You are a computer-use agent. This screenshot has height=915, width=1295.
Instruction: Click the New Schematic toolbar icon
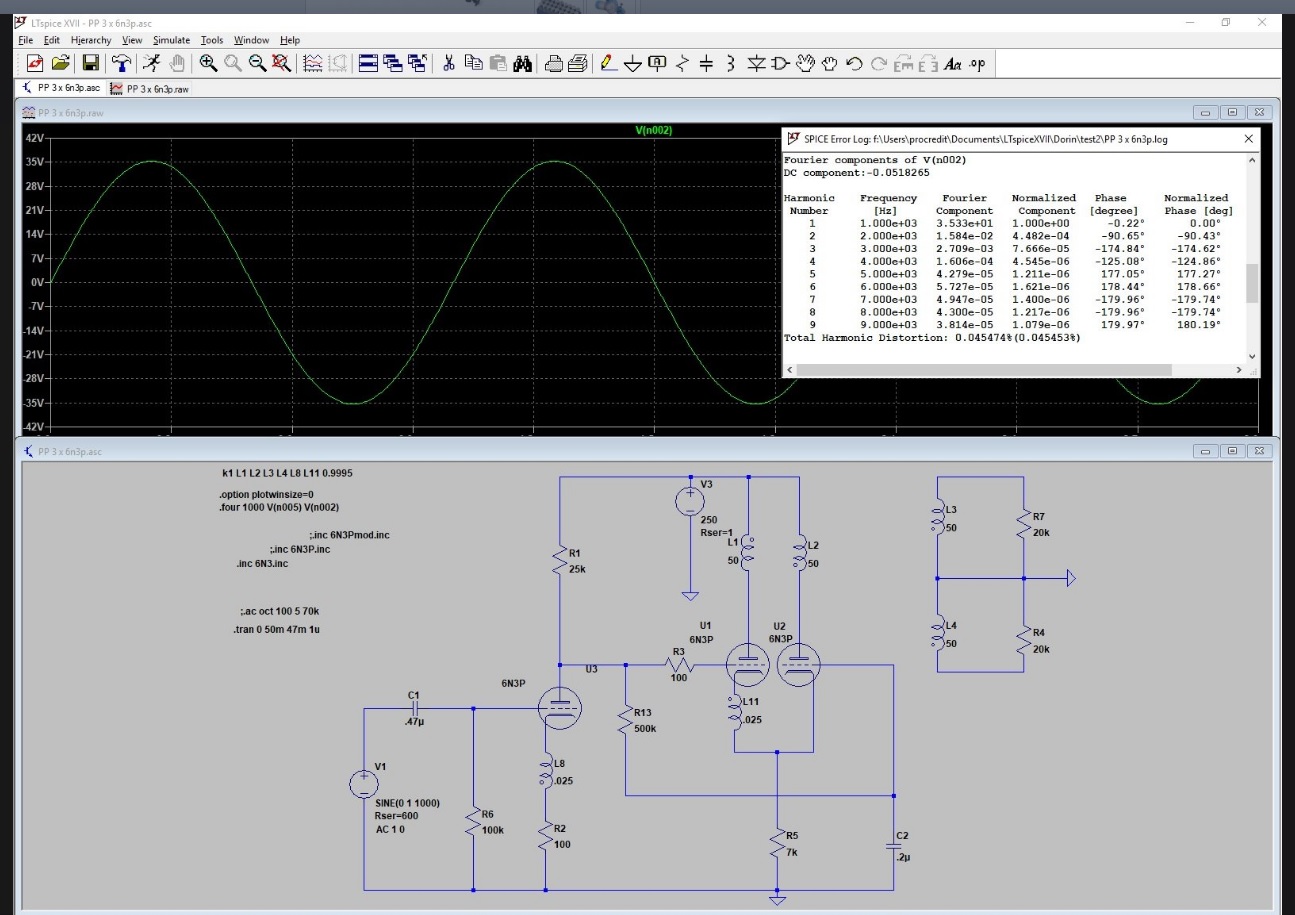[x=35, y=64]
